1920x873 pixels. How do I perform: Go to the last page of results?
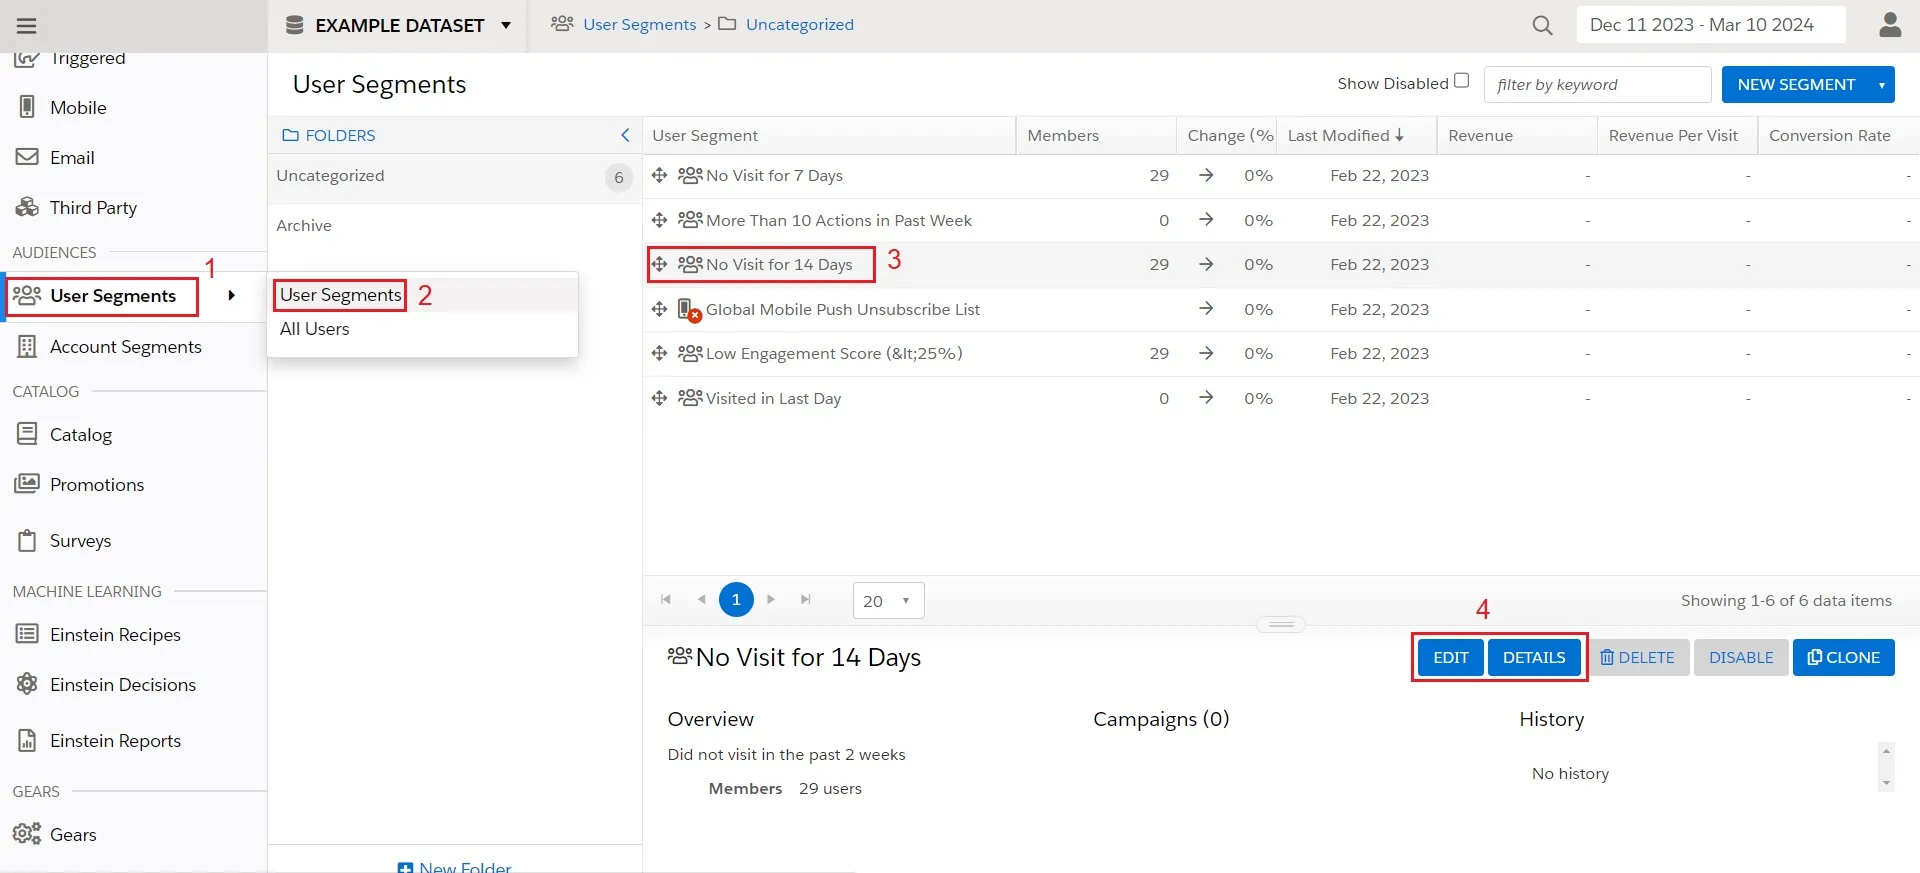click(805, 600)
